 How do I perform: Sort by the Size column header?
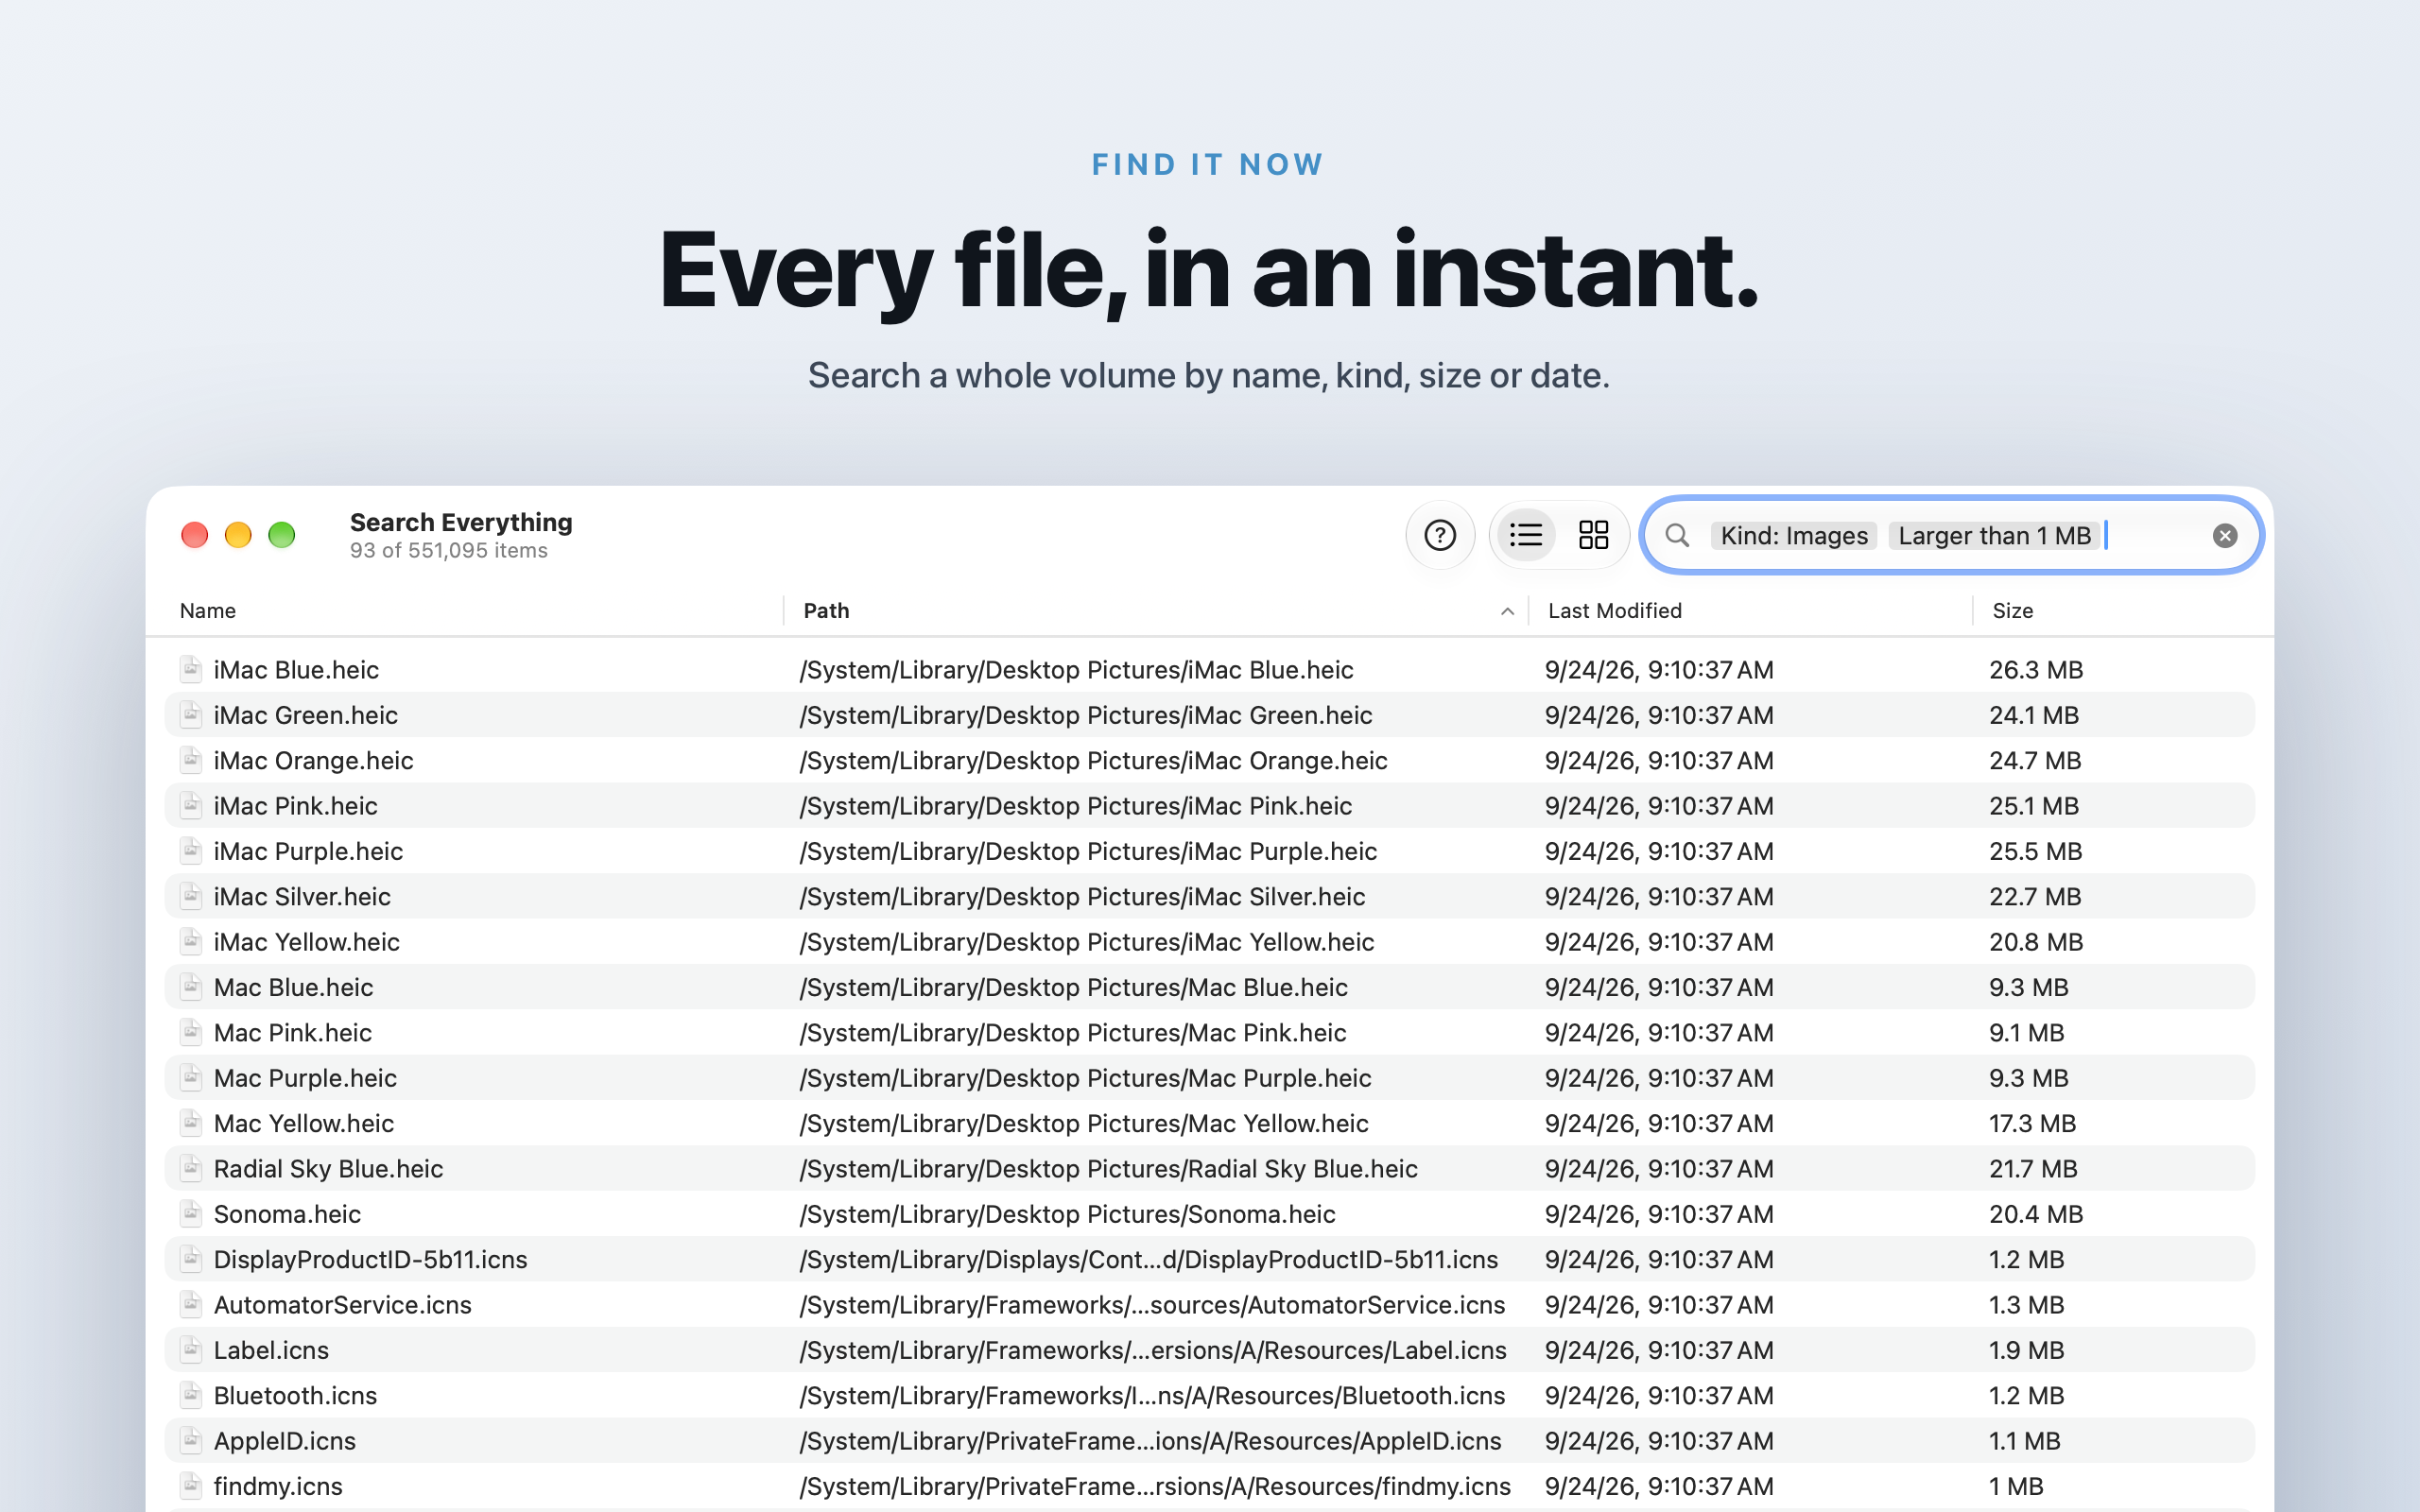click(x=2012, y=610)
